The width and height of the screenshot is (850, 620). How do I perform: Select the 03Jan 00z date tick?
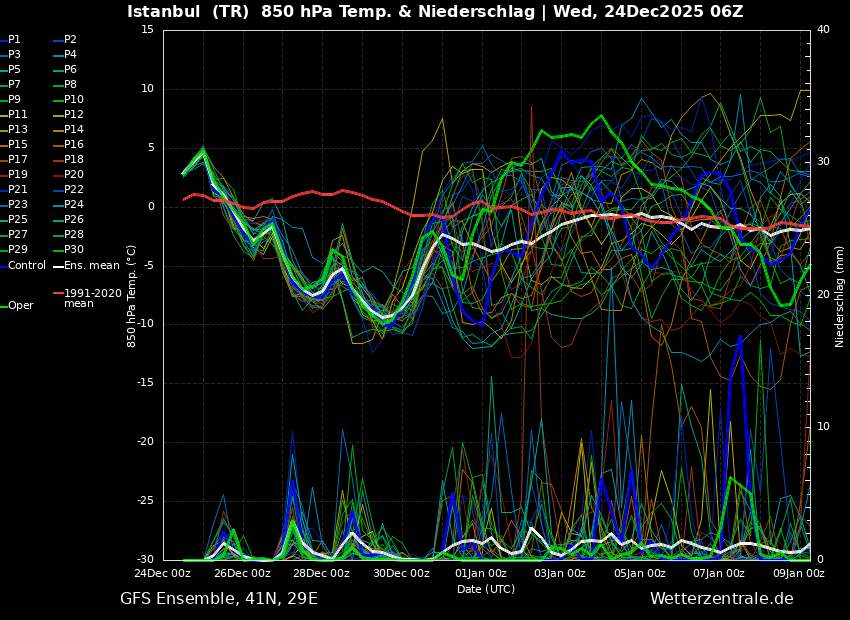coord(560,573)
